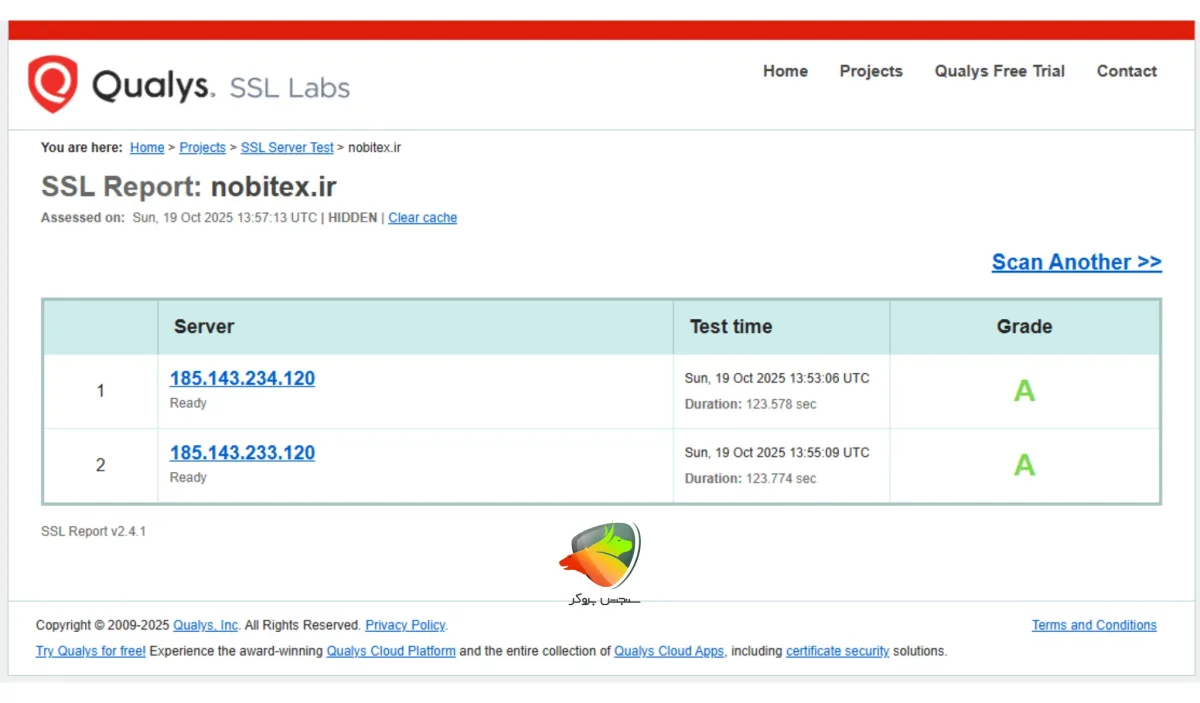Go to Home breadcrumb link
Image resolution: width=1200 pixels, height=703 pixels.
147,147
